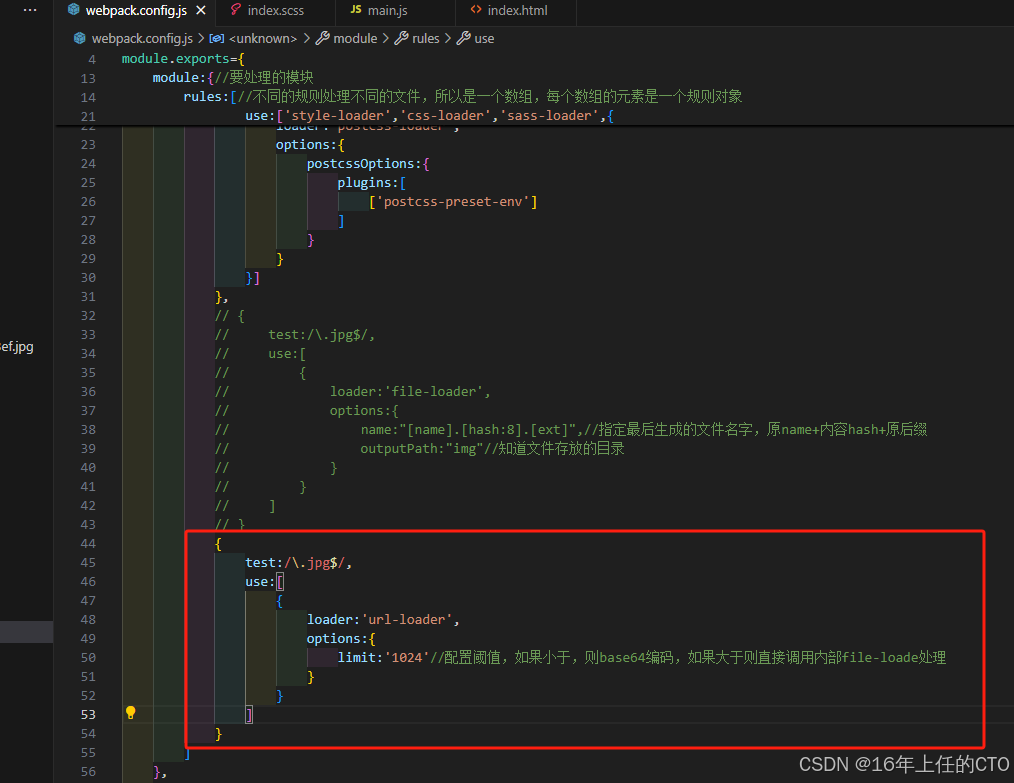Open the index.html tab
Viewport: 1014px width, 783px height.
click(x=517, y=10)
